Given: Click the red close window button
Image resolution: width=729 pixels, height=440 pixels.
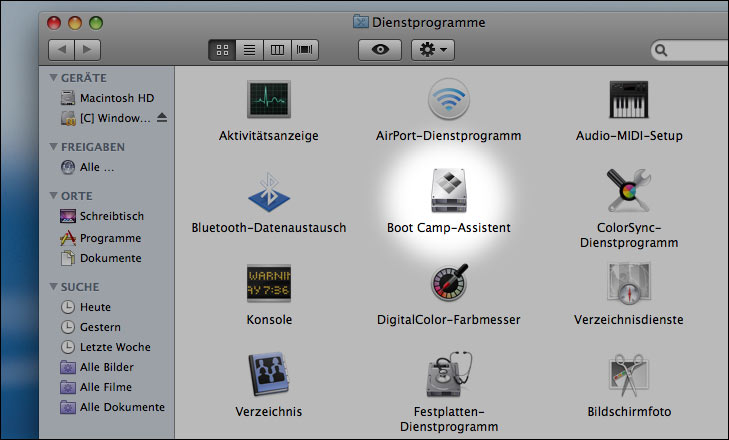Looking at the screenshot, I should tap(54, 23).
